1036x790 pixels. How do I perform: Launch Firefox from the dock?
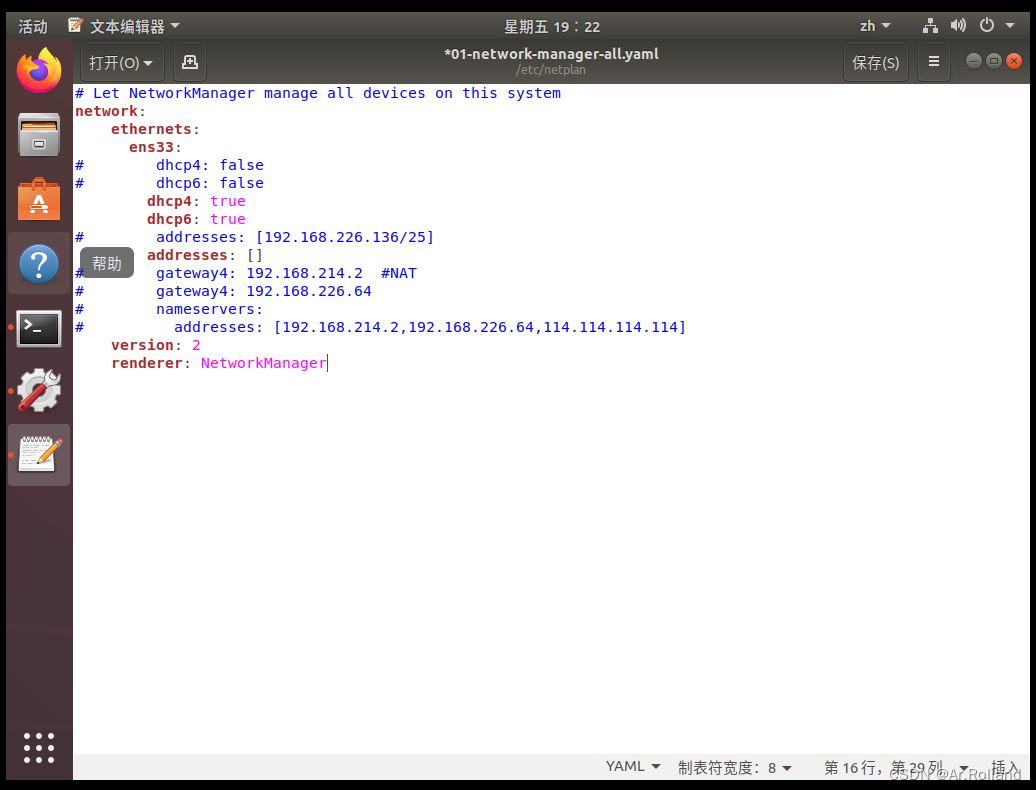38,71
